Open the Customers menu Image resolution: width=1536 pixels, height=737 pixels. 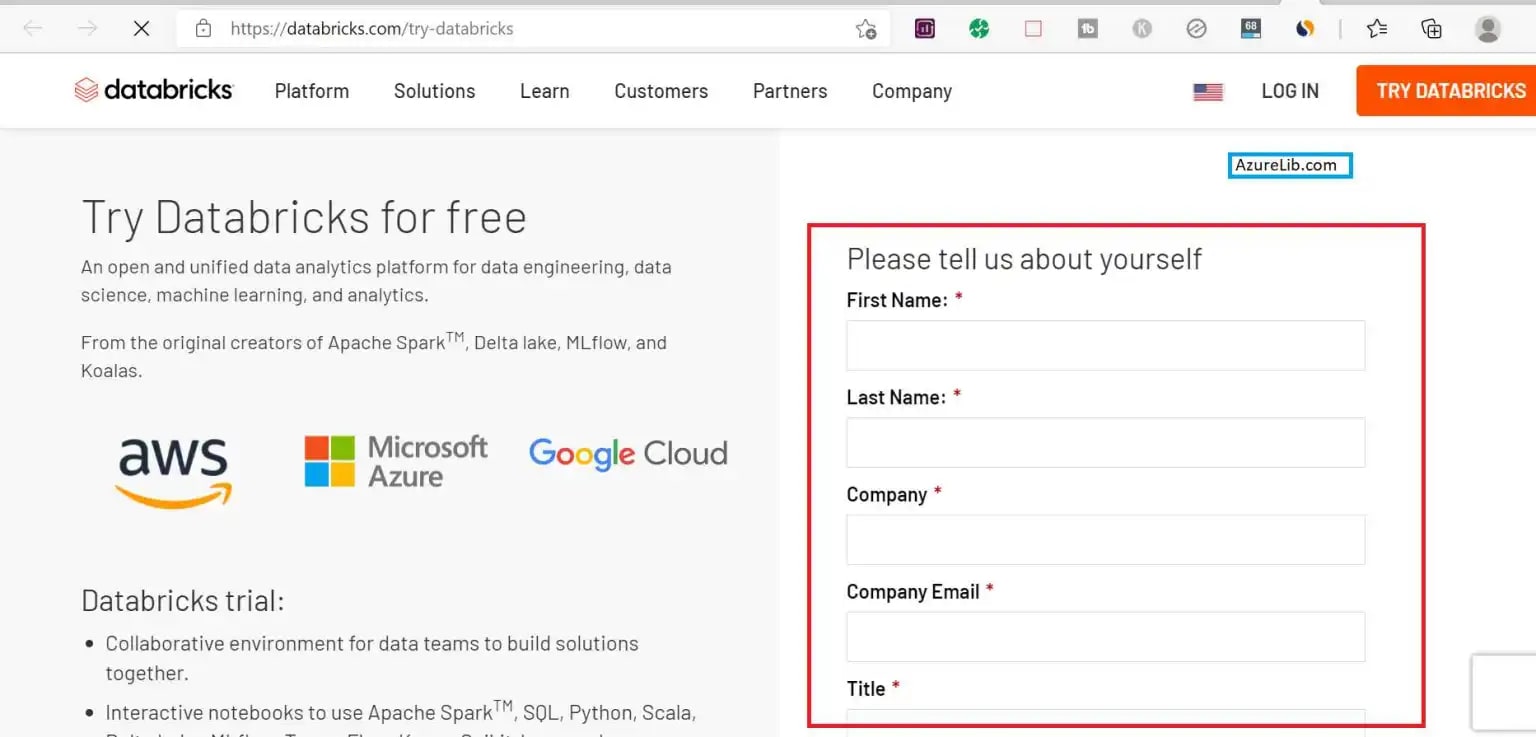point(661,91)
